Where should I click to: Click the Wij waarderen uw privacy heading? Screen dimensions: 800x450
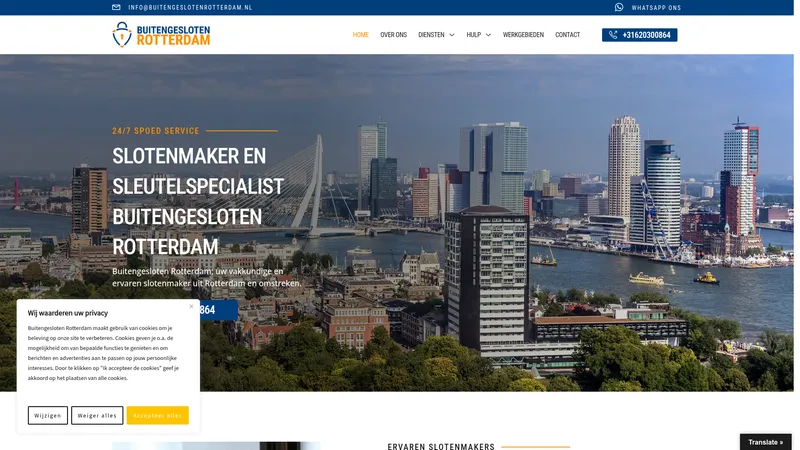click(68, 313)
